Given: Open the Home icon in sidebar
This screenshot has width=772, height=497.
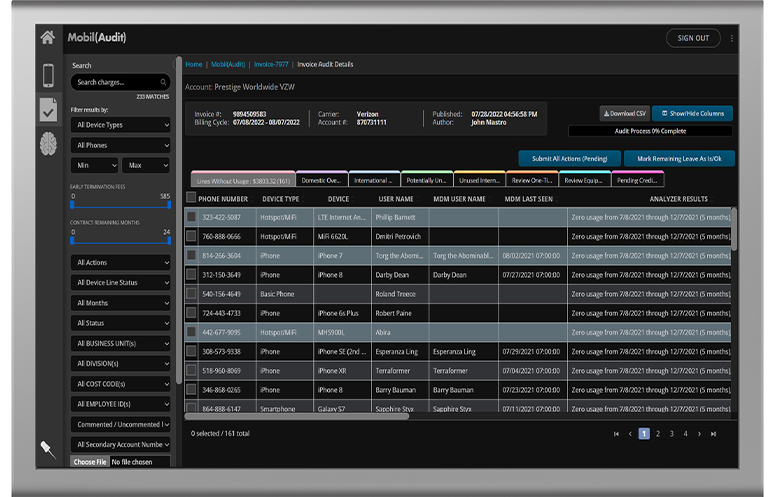Looking at the screenshot, I should click(47, 38).
